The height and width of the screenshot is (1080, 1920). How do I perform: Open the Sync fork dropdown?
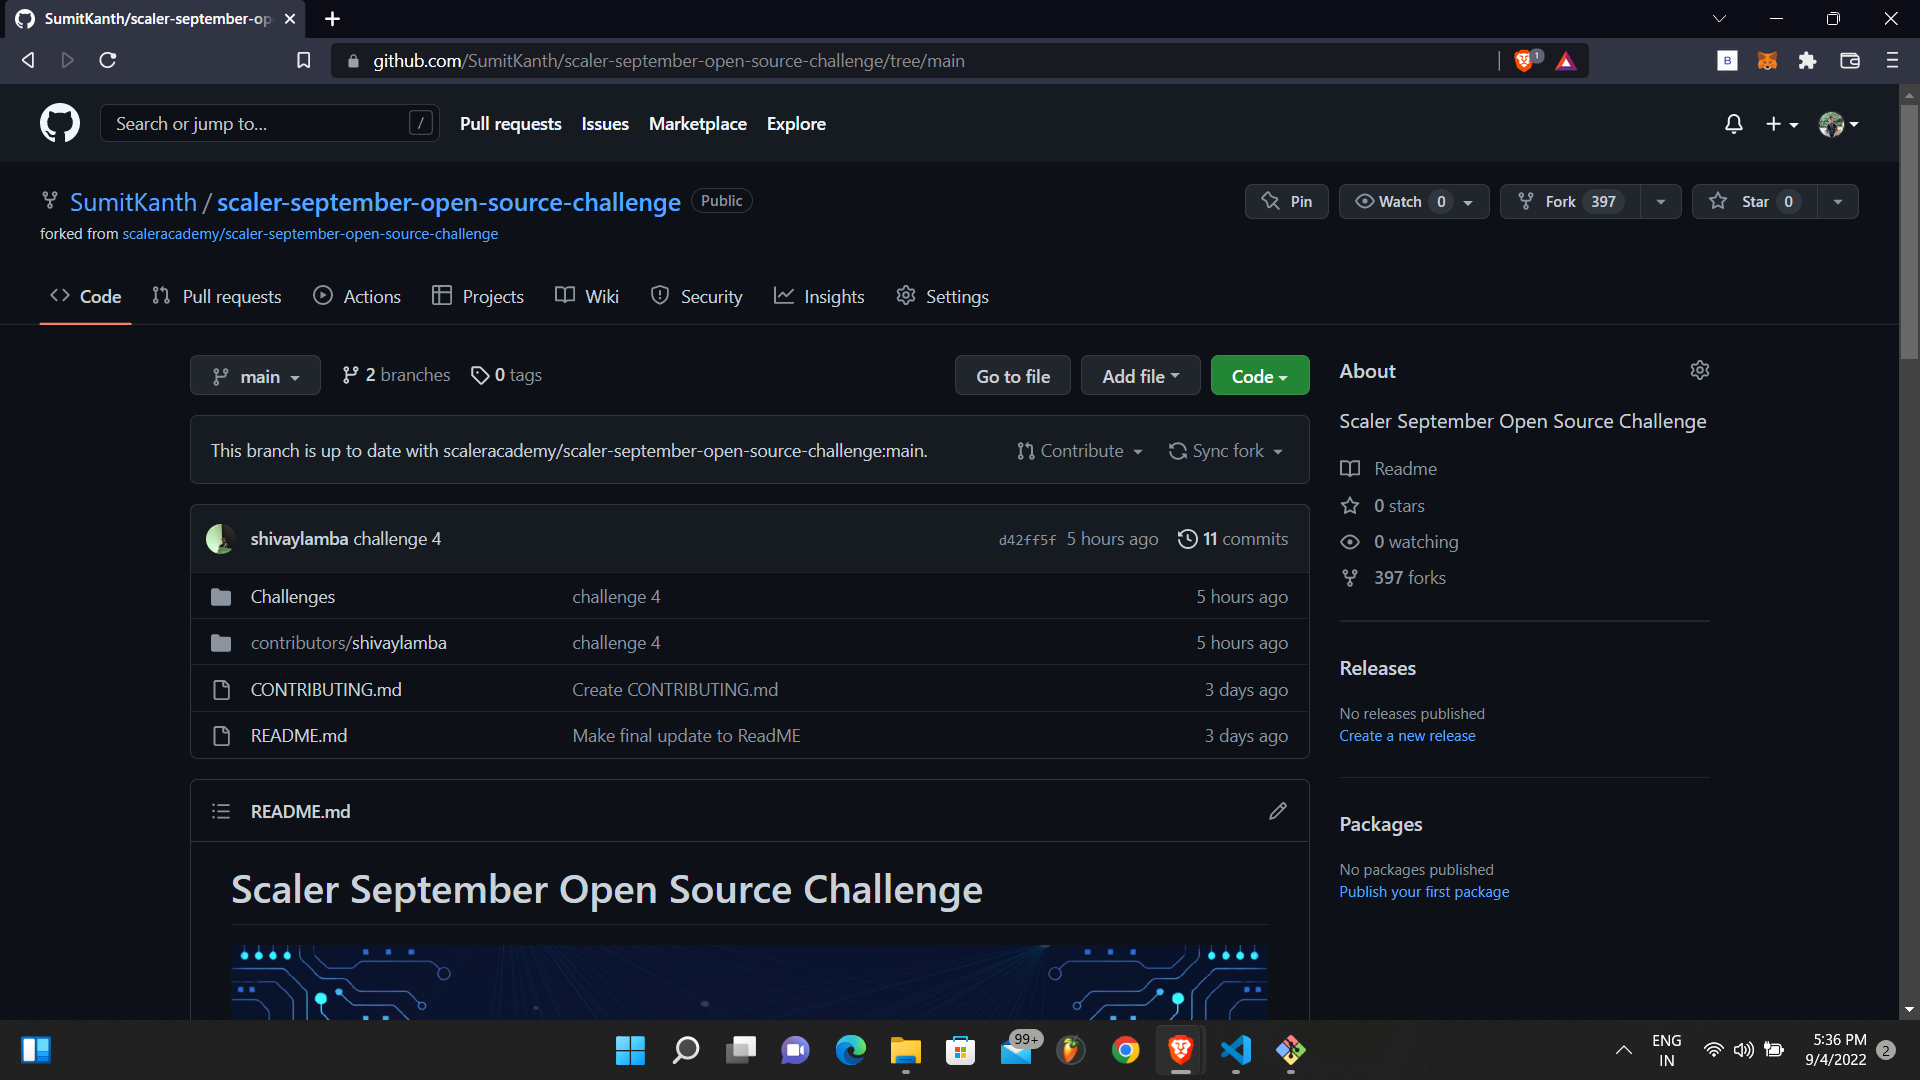[1226, 451]
